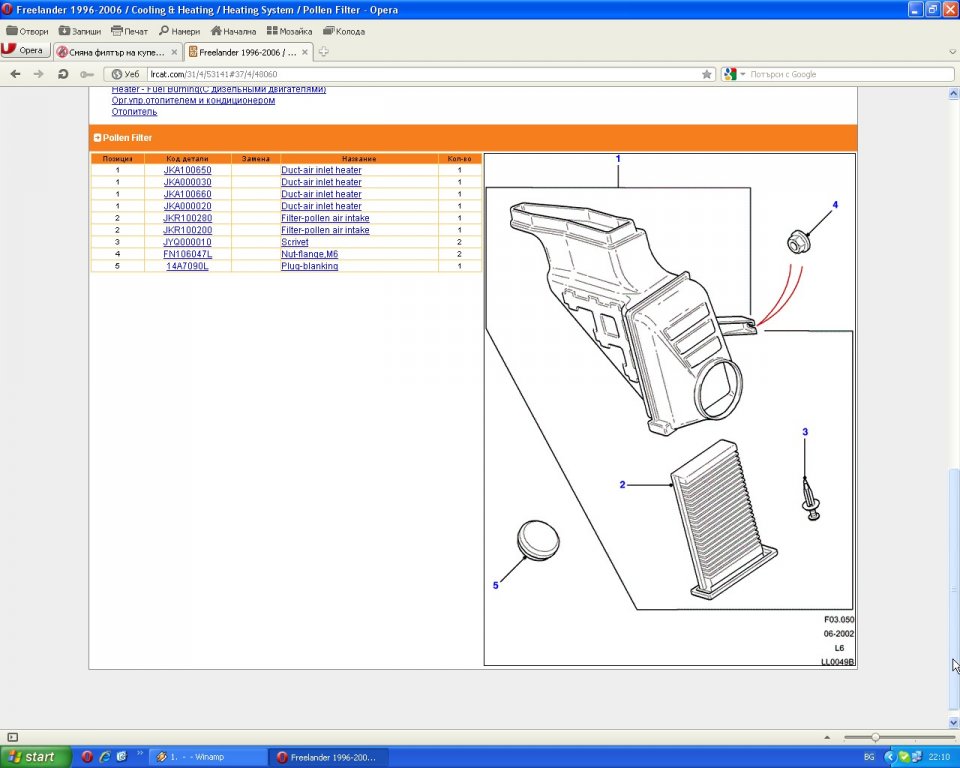The width and height of the screenshot is (960, 768).
Task: Toggle the panel icon in status bar
Action: click(13, 737)
